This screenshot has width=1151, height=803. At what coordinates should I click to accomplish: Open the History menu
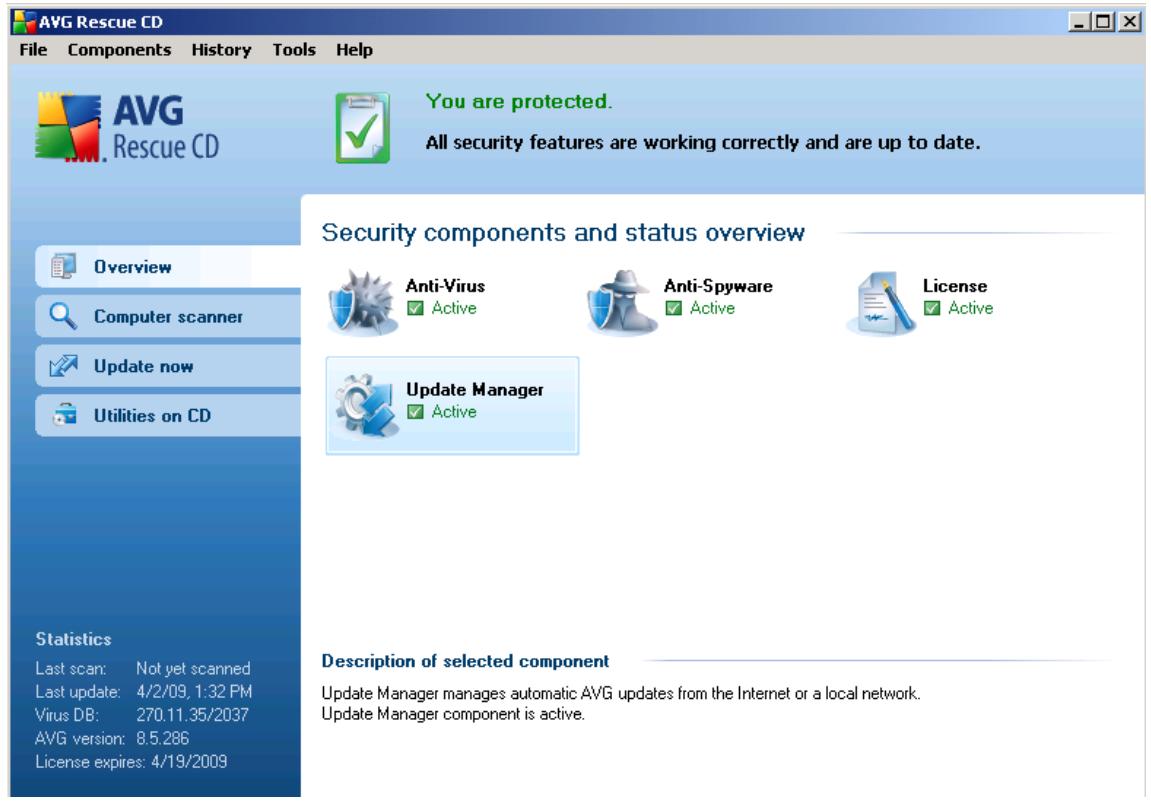(221, 50)
